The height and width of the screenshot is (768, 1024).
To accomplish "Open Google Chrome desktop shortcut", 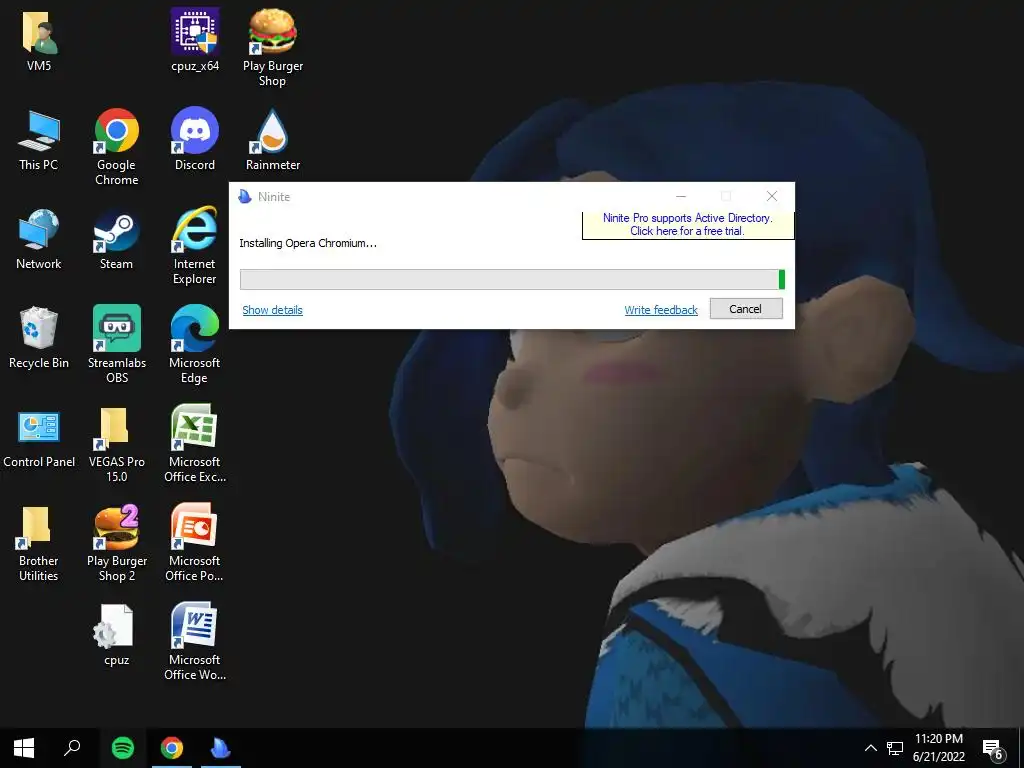I will tap(116, 147).
